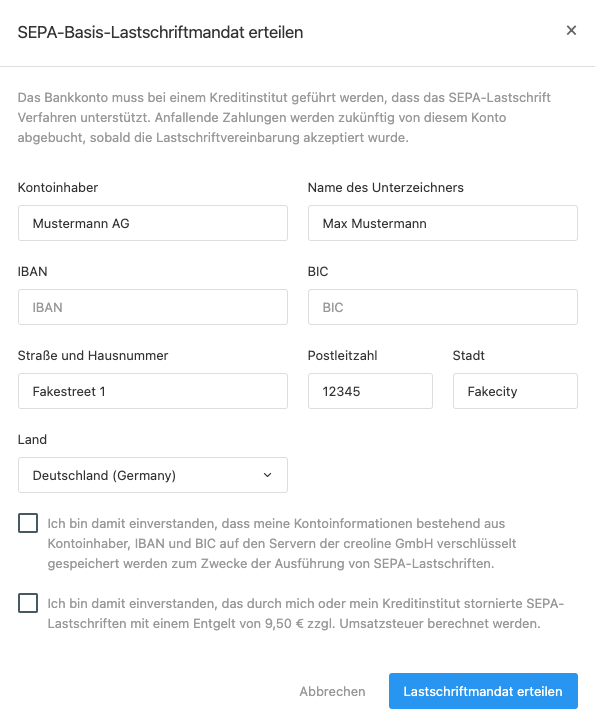Click into the empty BIC field
Image resolution: width=595 pixels, height=727 pixels.
coord(442,307)
